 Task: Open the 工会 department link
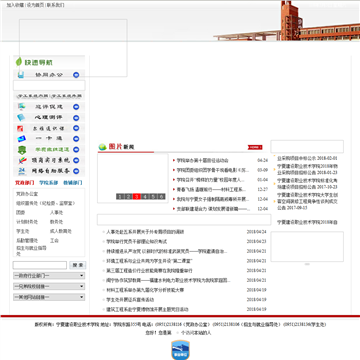(54, 240)
